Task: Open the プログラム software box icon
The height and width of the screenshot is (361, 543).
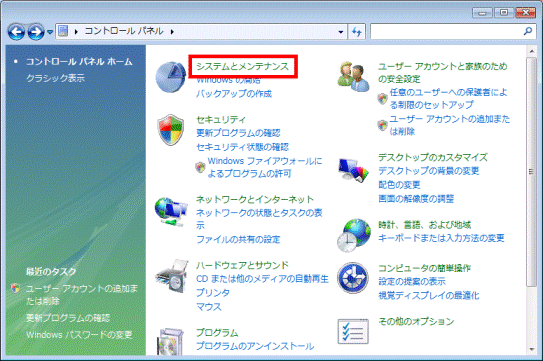Action: (x=171, y=341)
